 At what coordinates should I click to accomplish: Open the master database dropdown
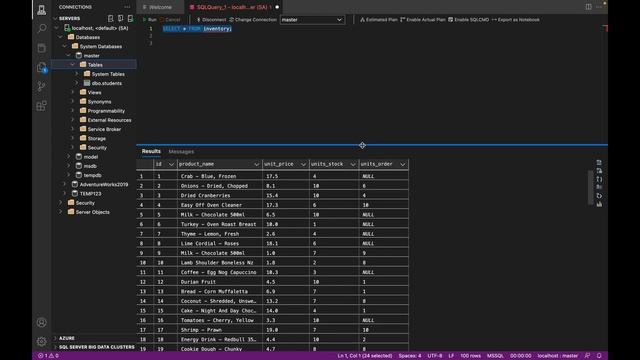312,20
